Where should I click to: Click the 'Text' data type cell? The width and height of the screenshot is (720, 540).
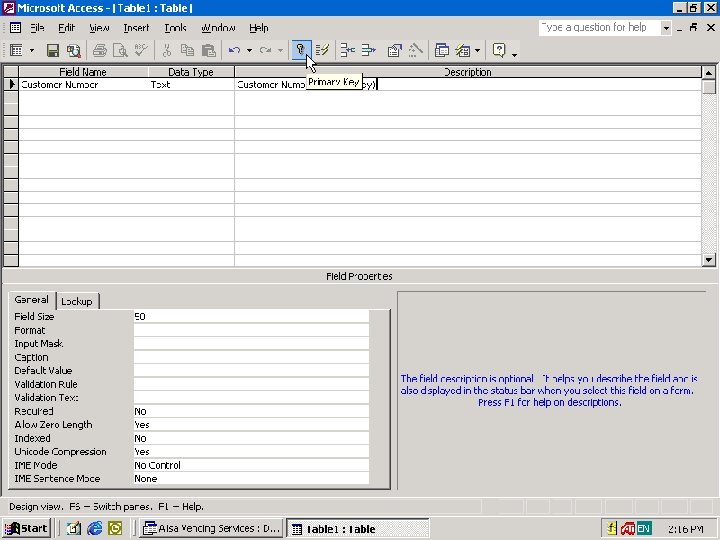tap(191, 84)
